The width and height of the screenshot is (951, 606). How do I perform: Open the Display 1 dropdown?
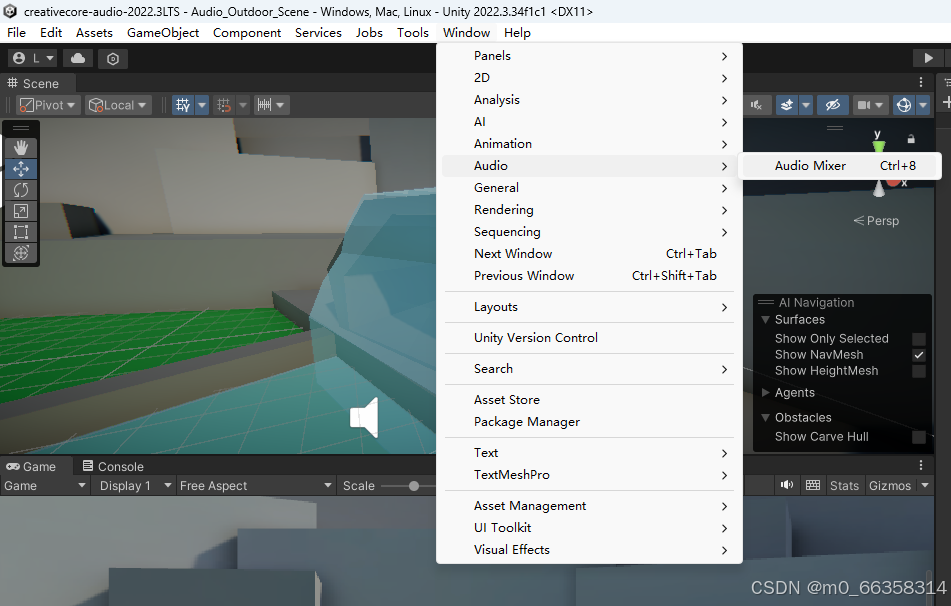[133, 485]
